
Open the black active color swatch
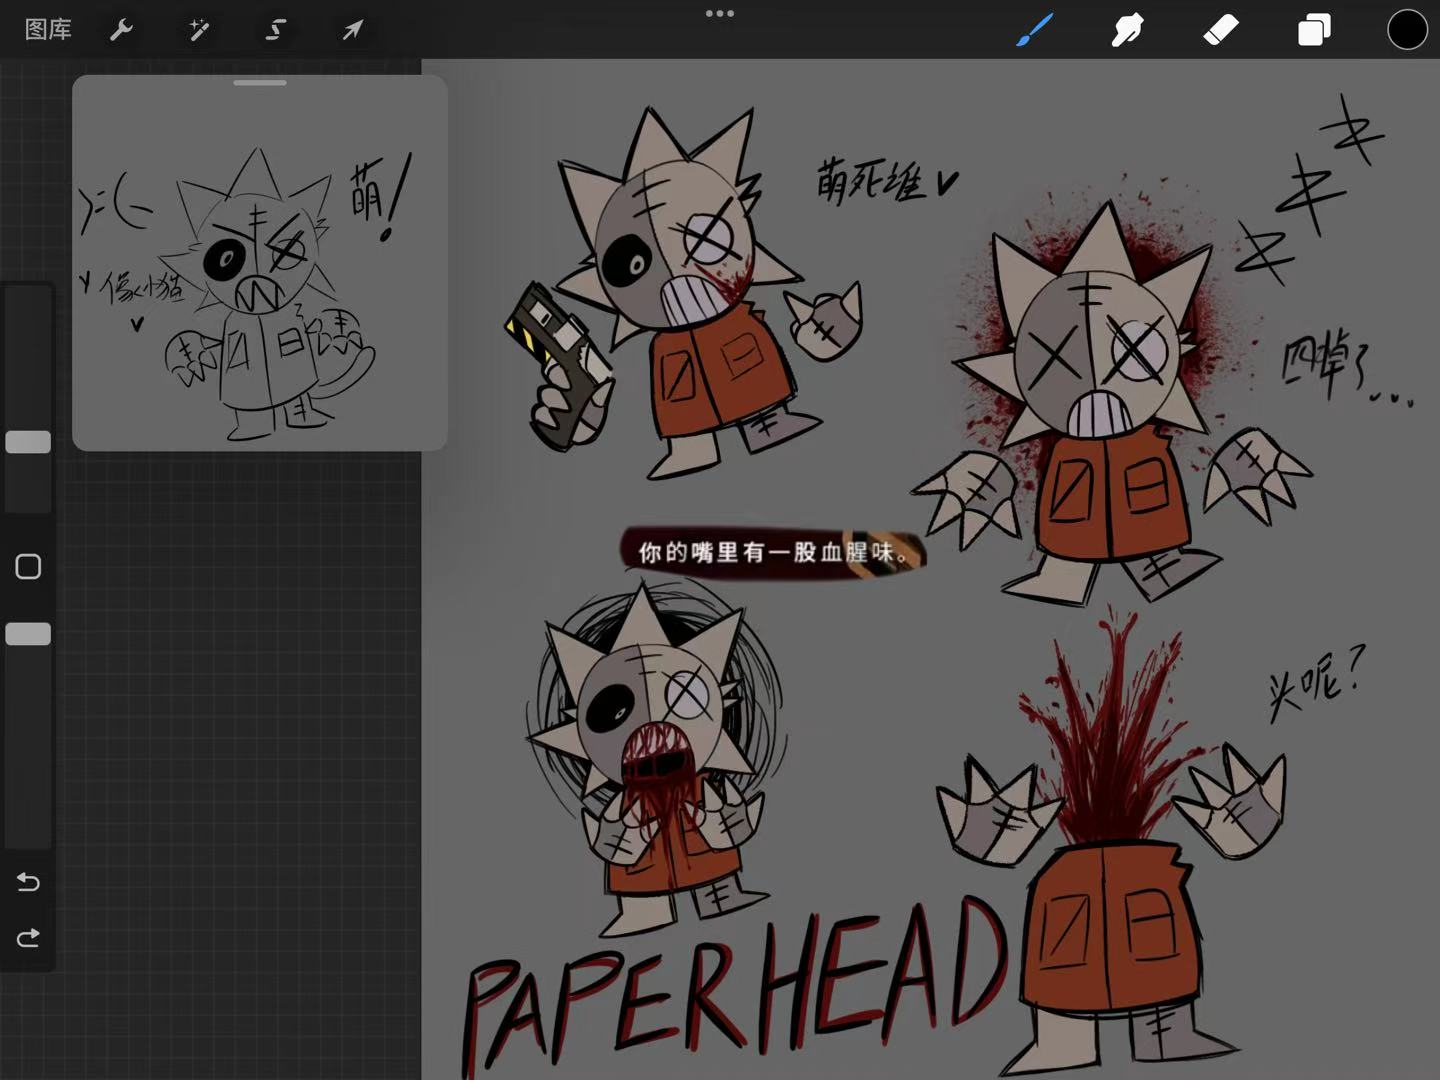coord(1407,30)
